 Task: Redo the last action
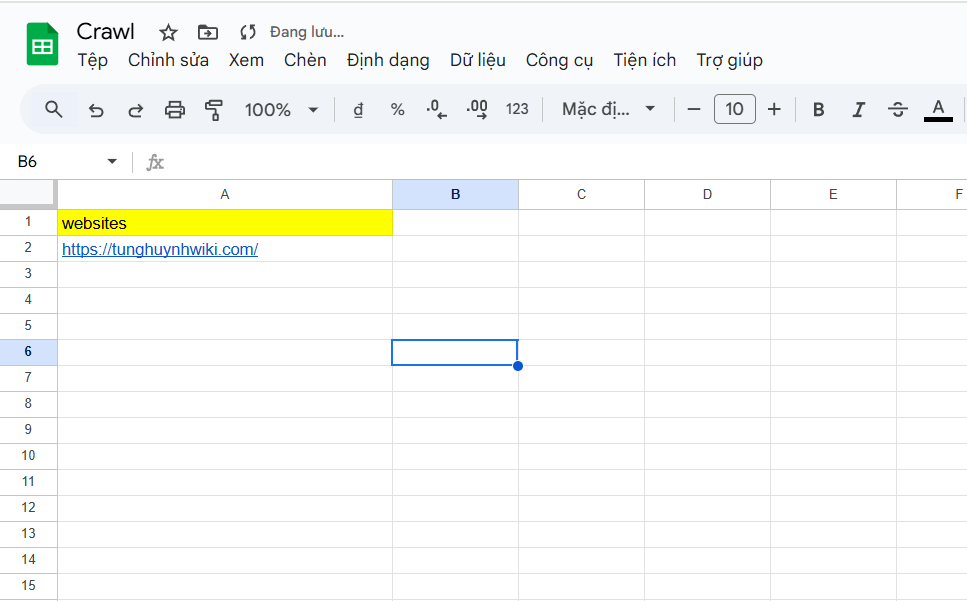coord(135,110)
